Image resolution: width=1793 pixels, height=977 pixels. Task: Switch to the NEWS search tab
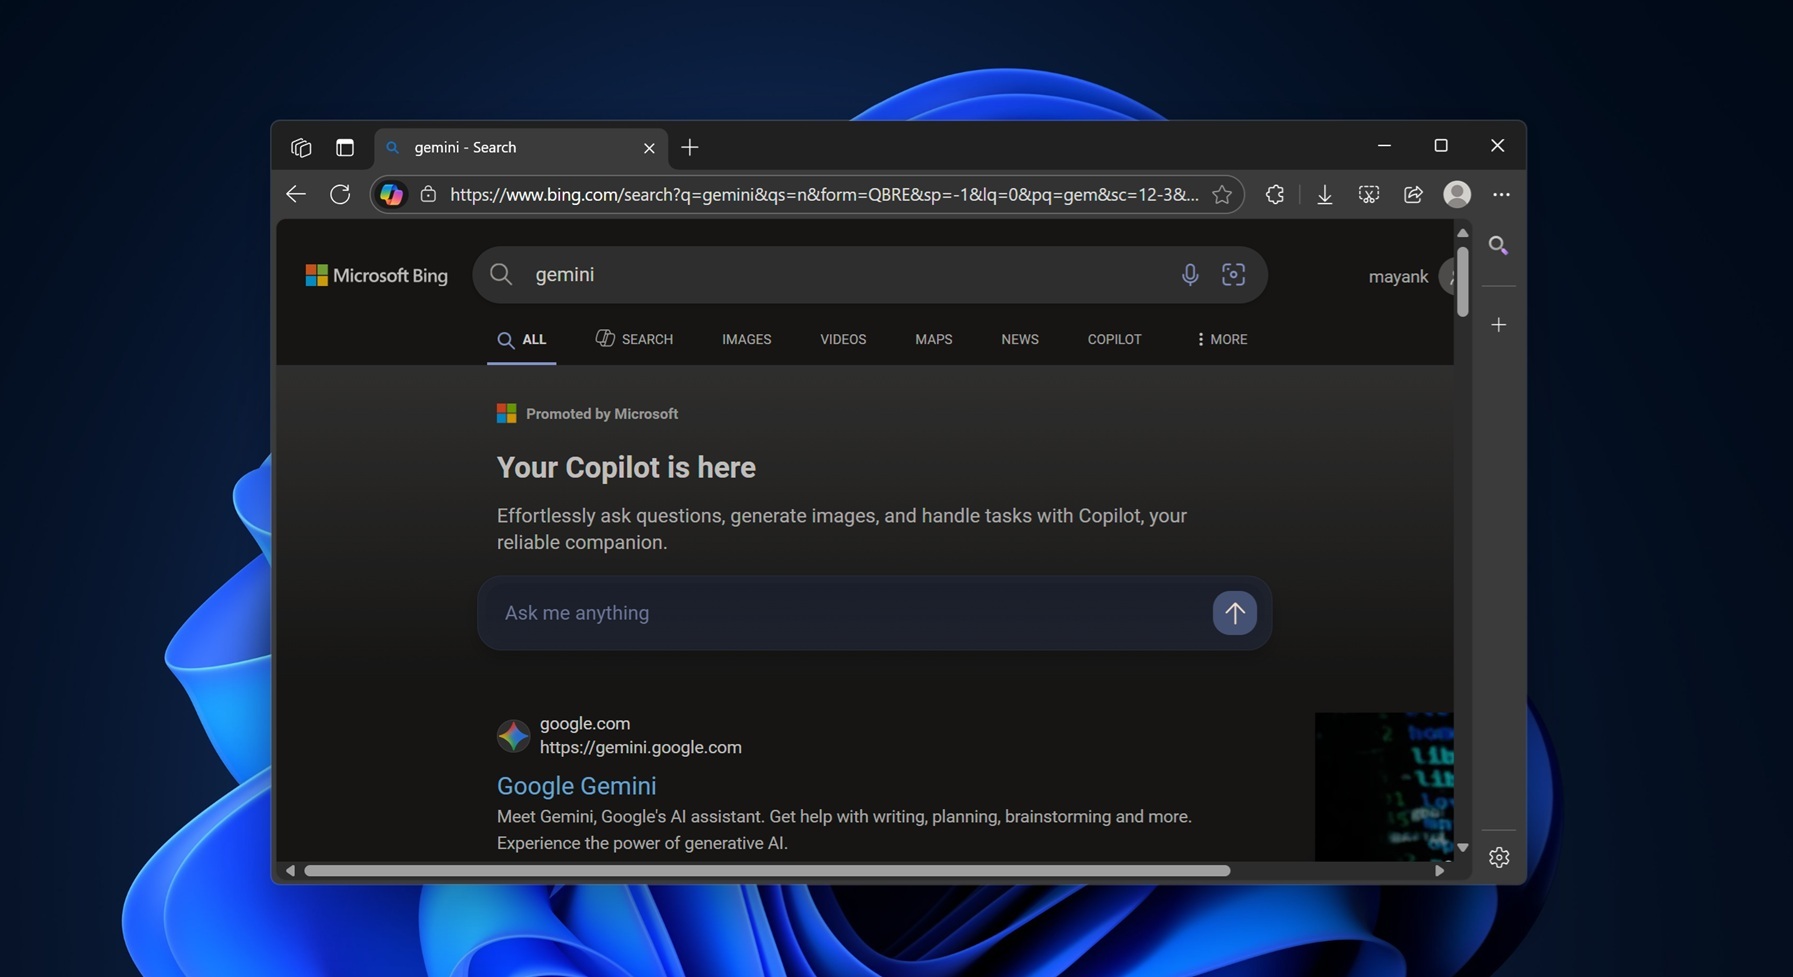(x=1019, y=339)
